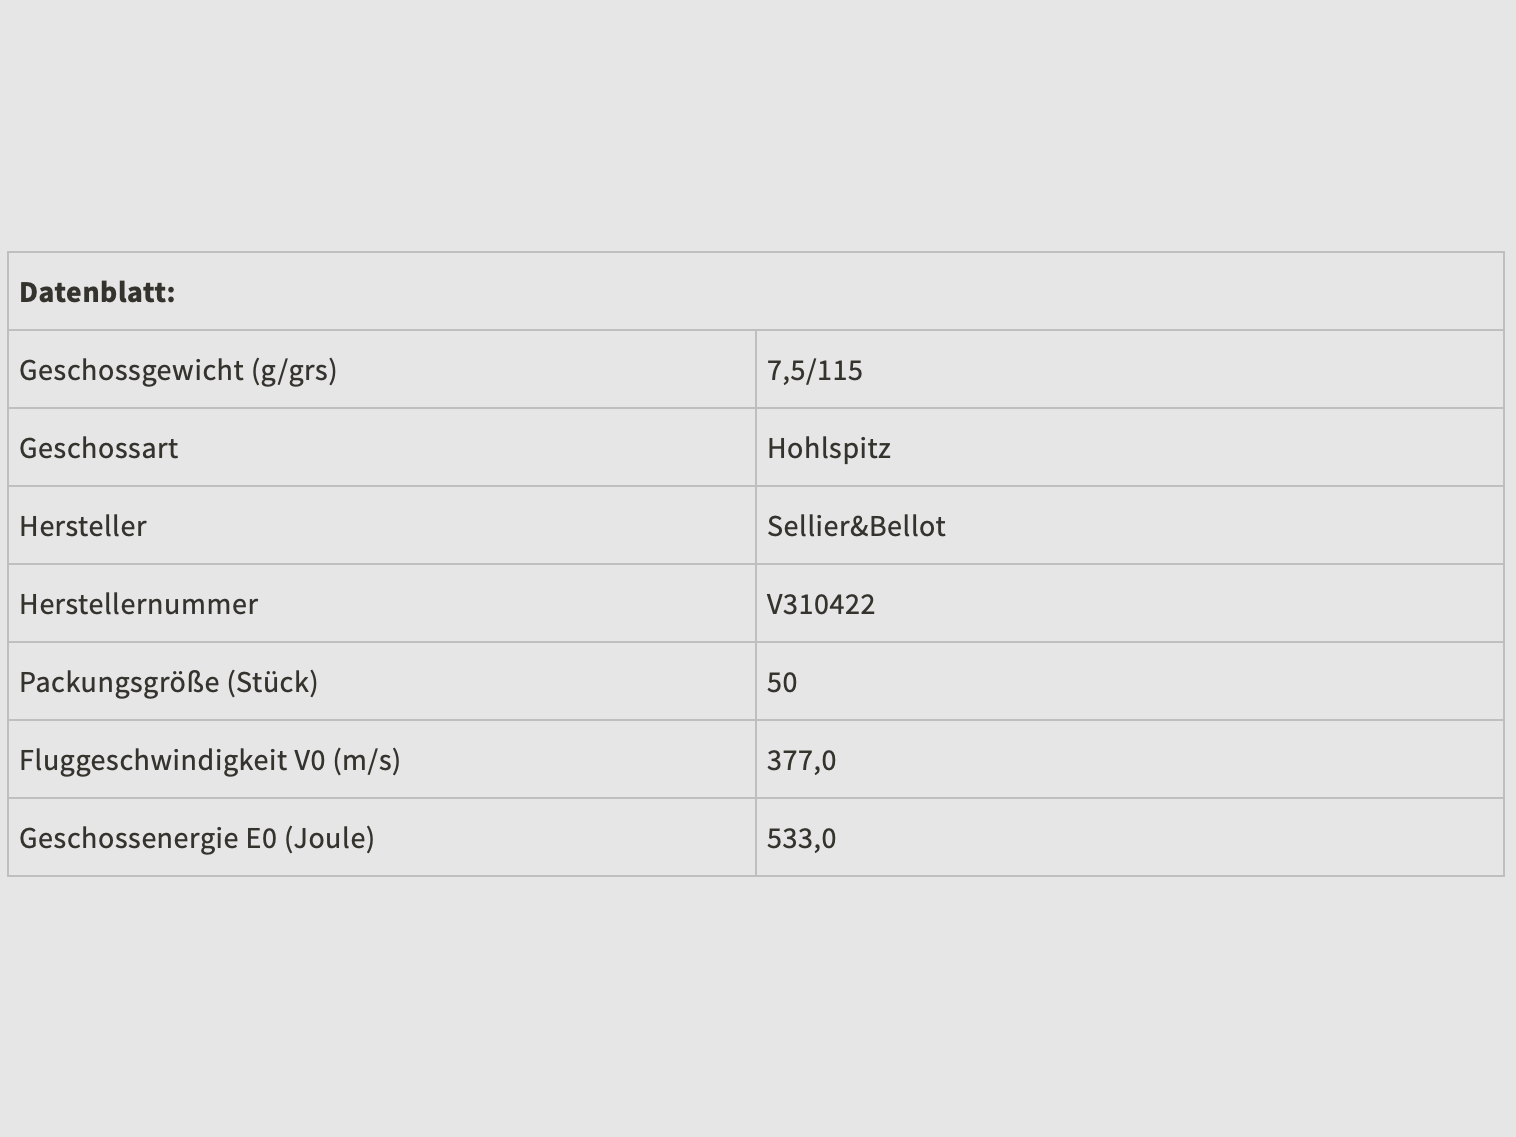Click the (m/s) unit text
Viewport: 1516px width, 1137px height.
(366, 760)
